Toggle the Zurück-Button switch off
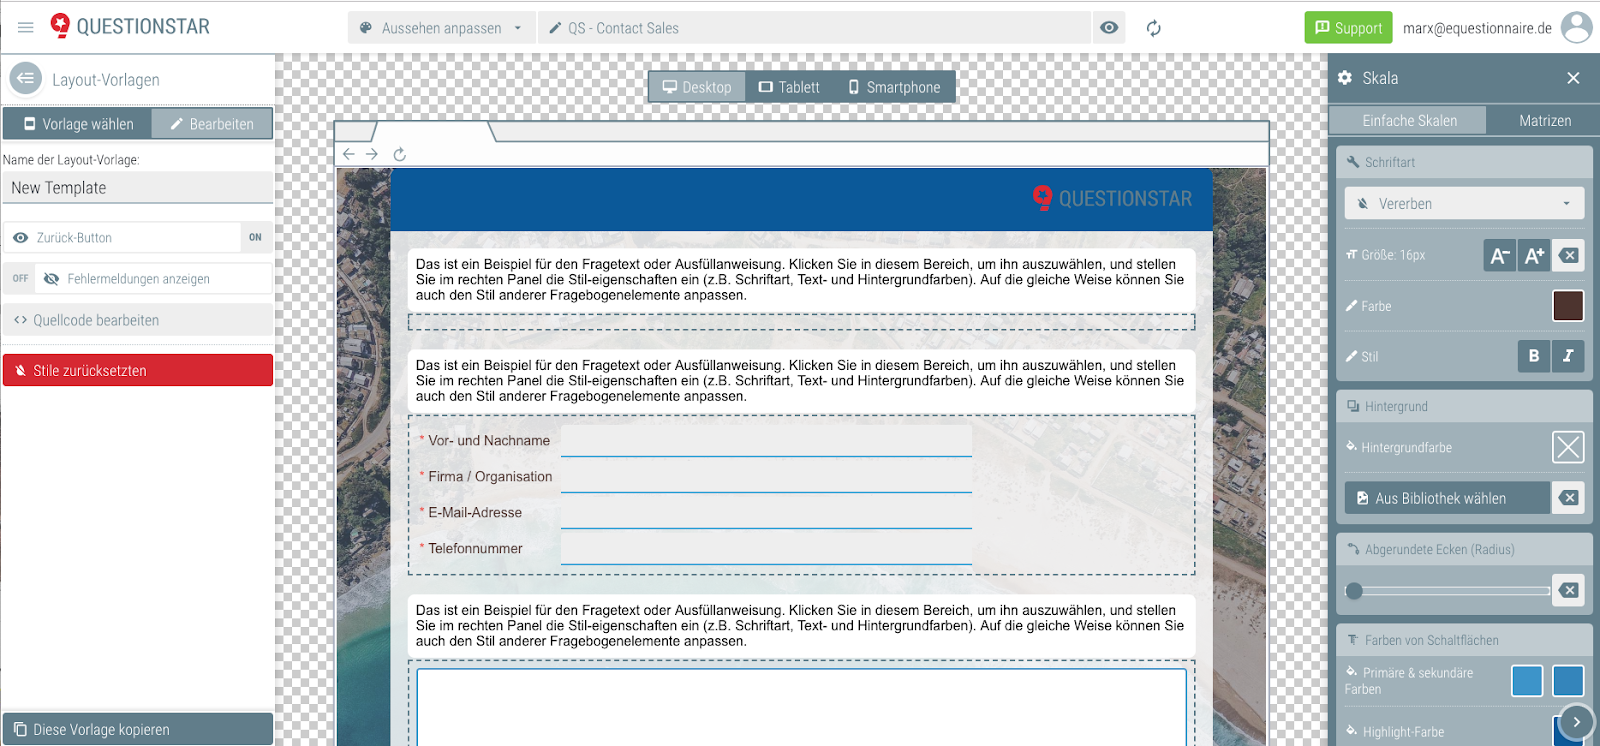The image size is (1600, 746). 255,238
